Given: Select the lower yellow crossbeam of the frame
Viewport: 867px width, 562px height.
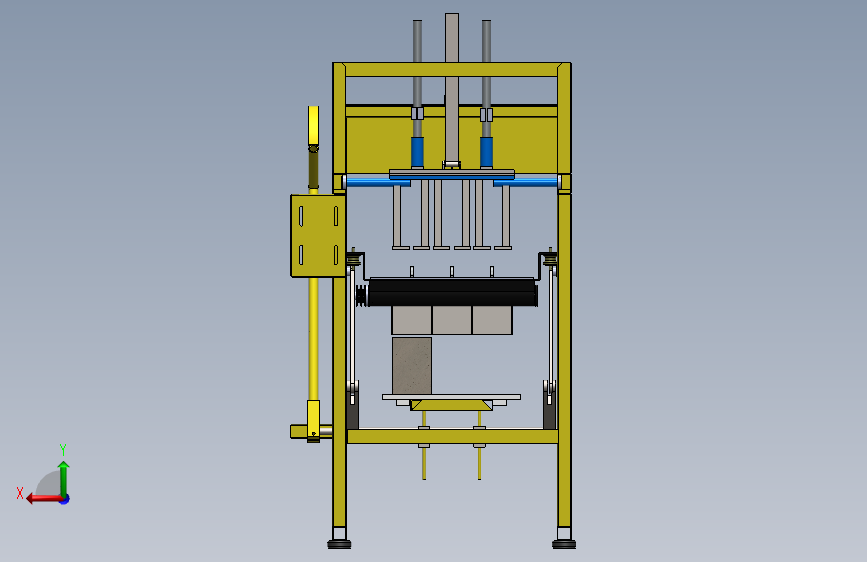Looking at the screenshot, I should click(452, 436).
